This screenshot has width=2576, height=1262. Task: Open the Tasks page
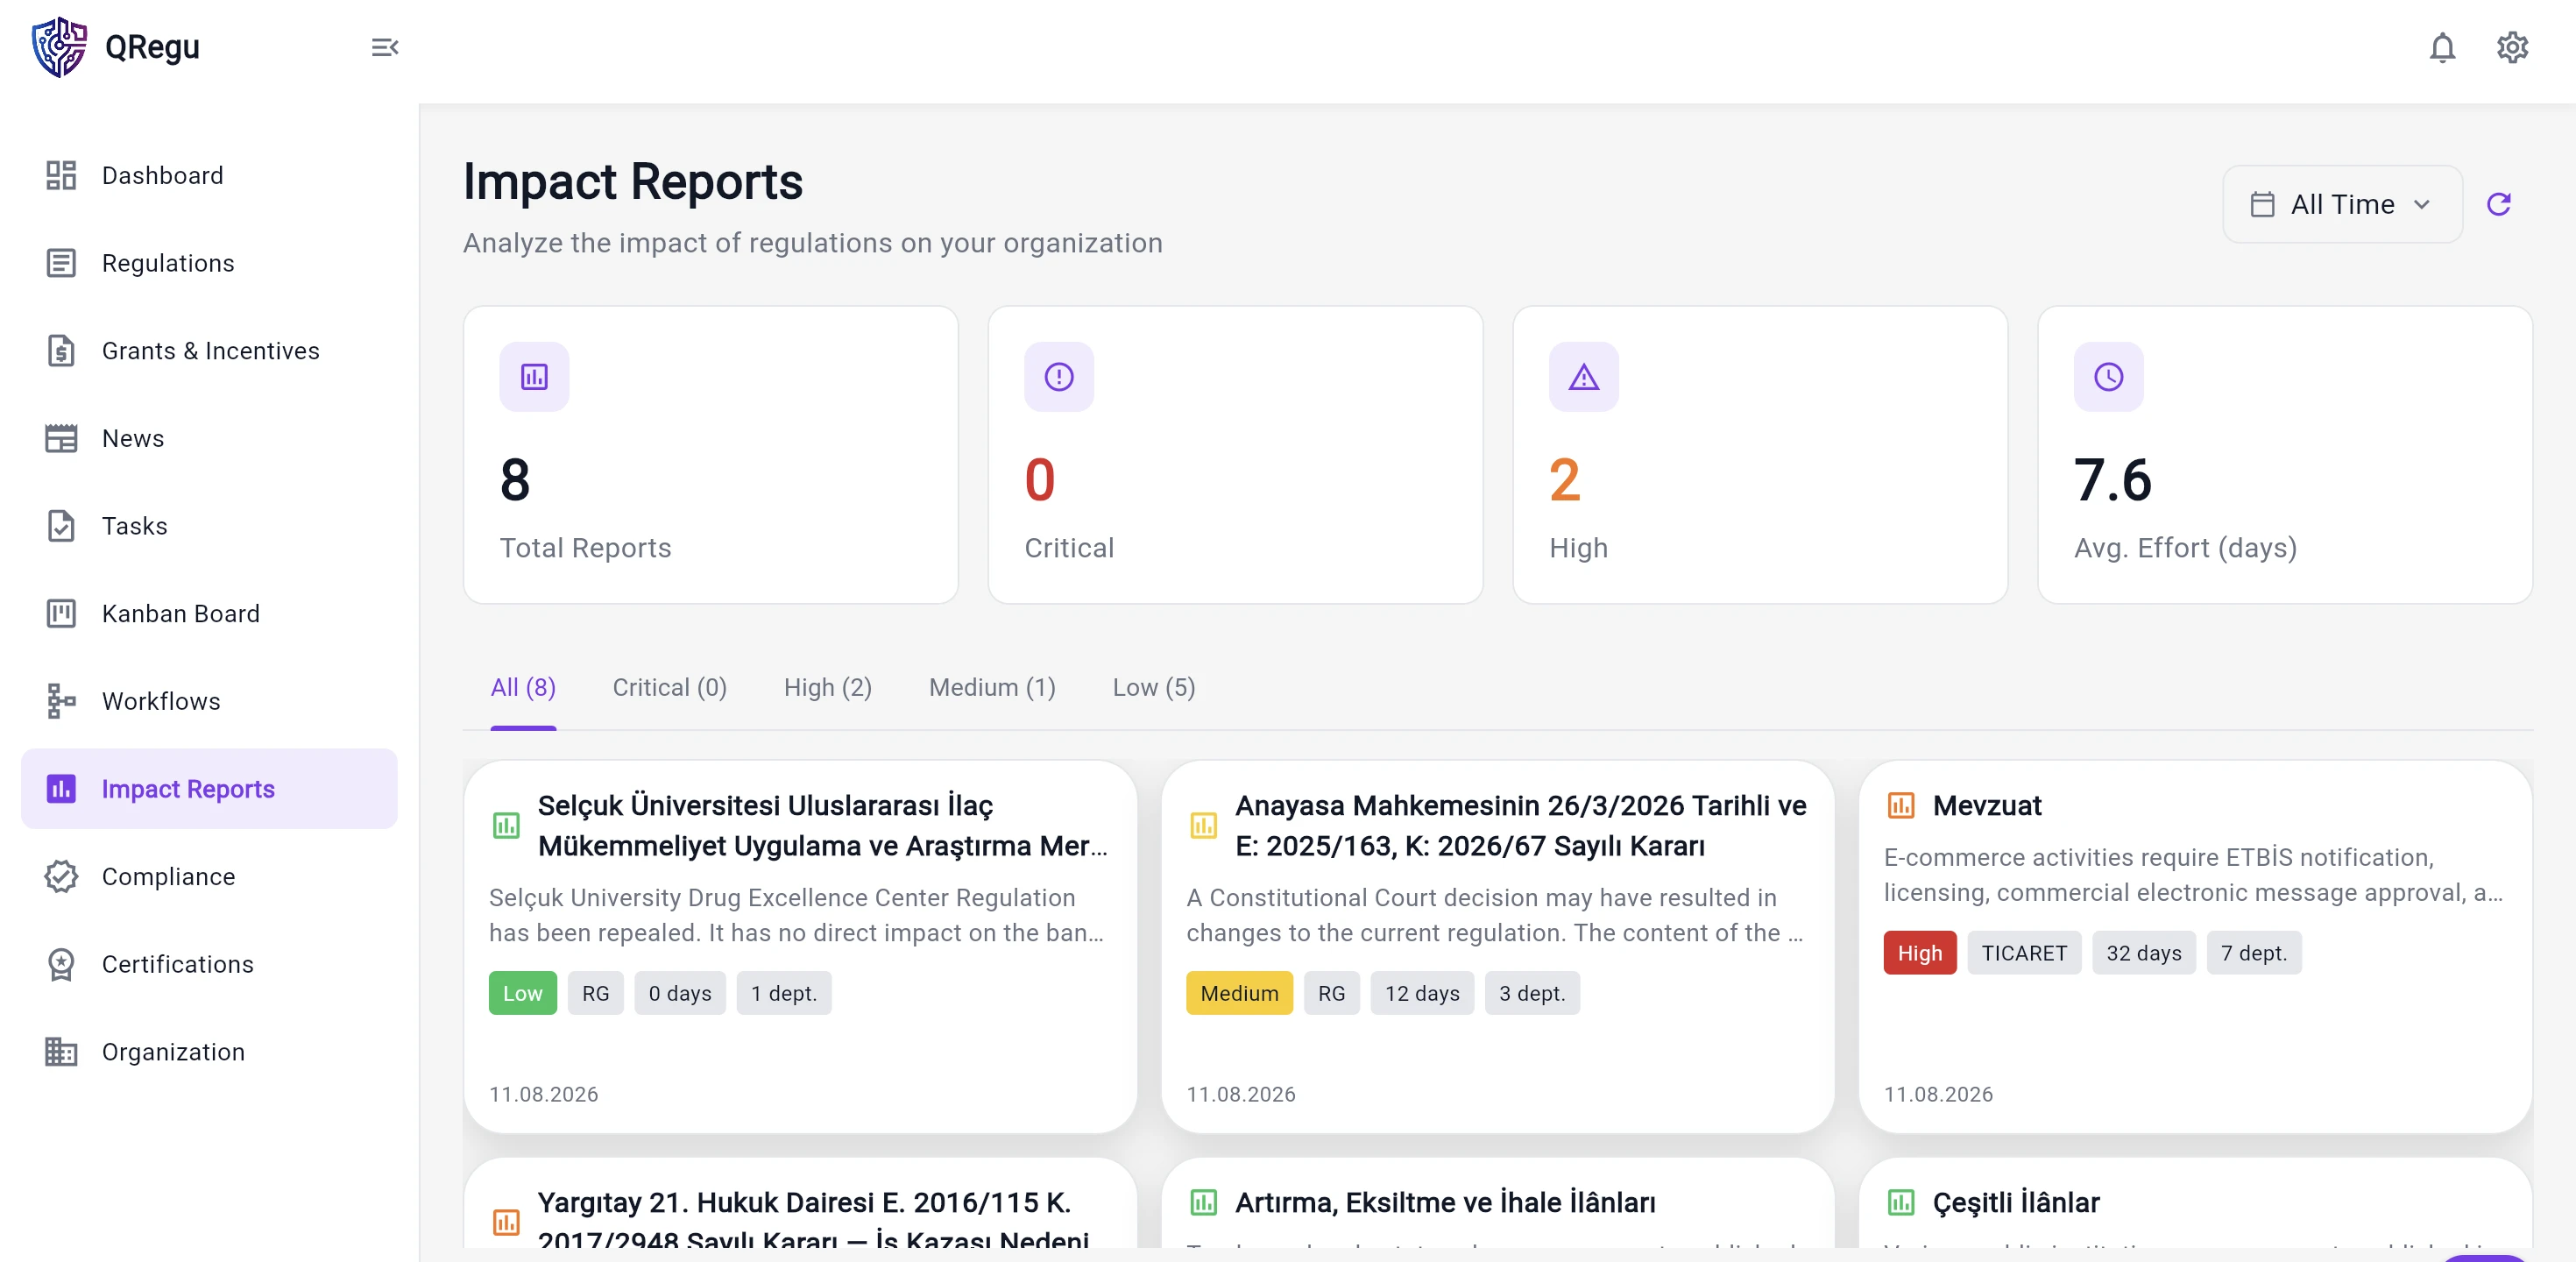[209, 526]
